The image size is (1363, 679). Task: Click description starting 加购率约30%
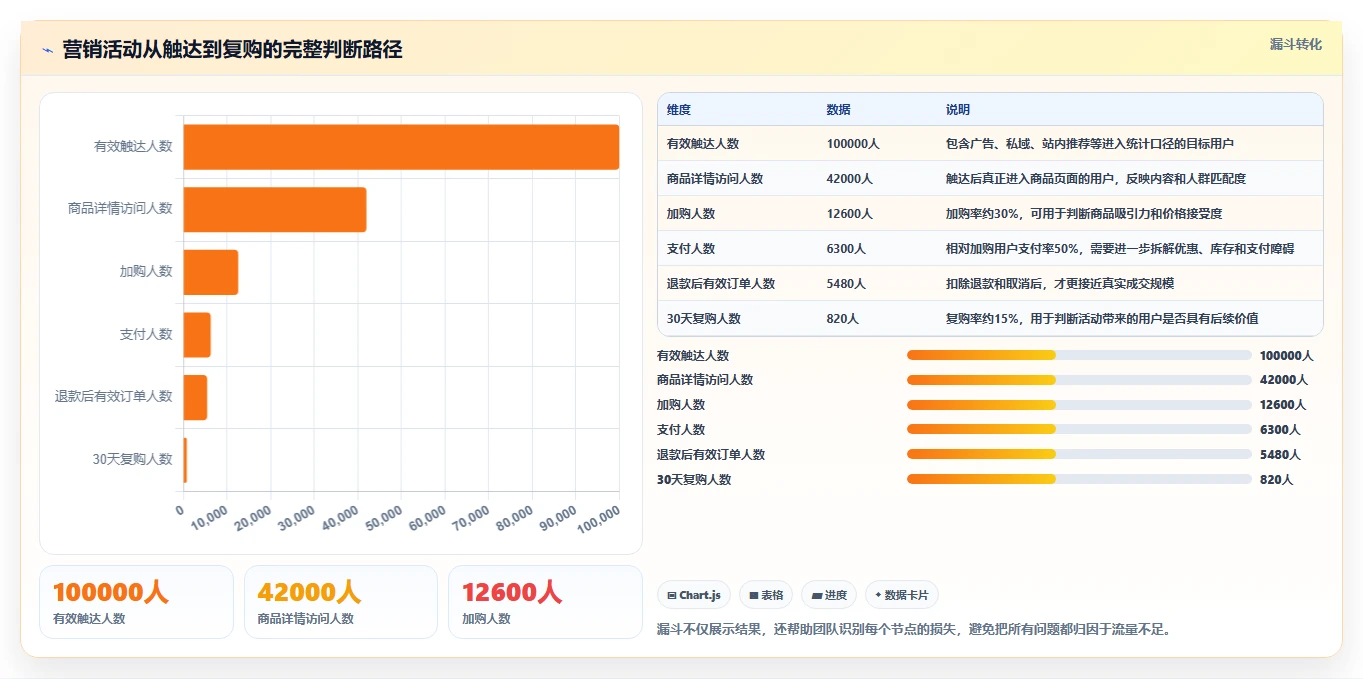click(1084, 214)
